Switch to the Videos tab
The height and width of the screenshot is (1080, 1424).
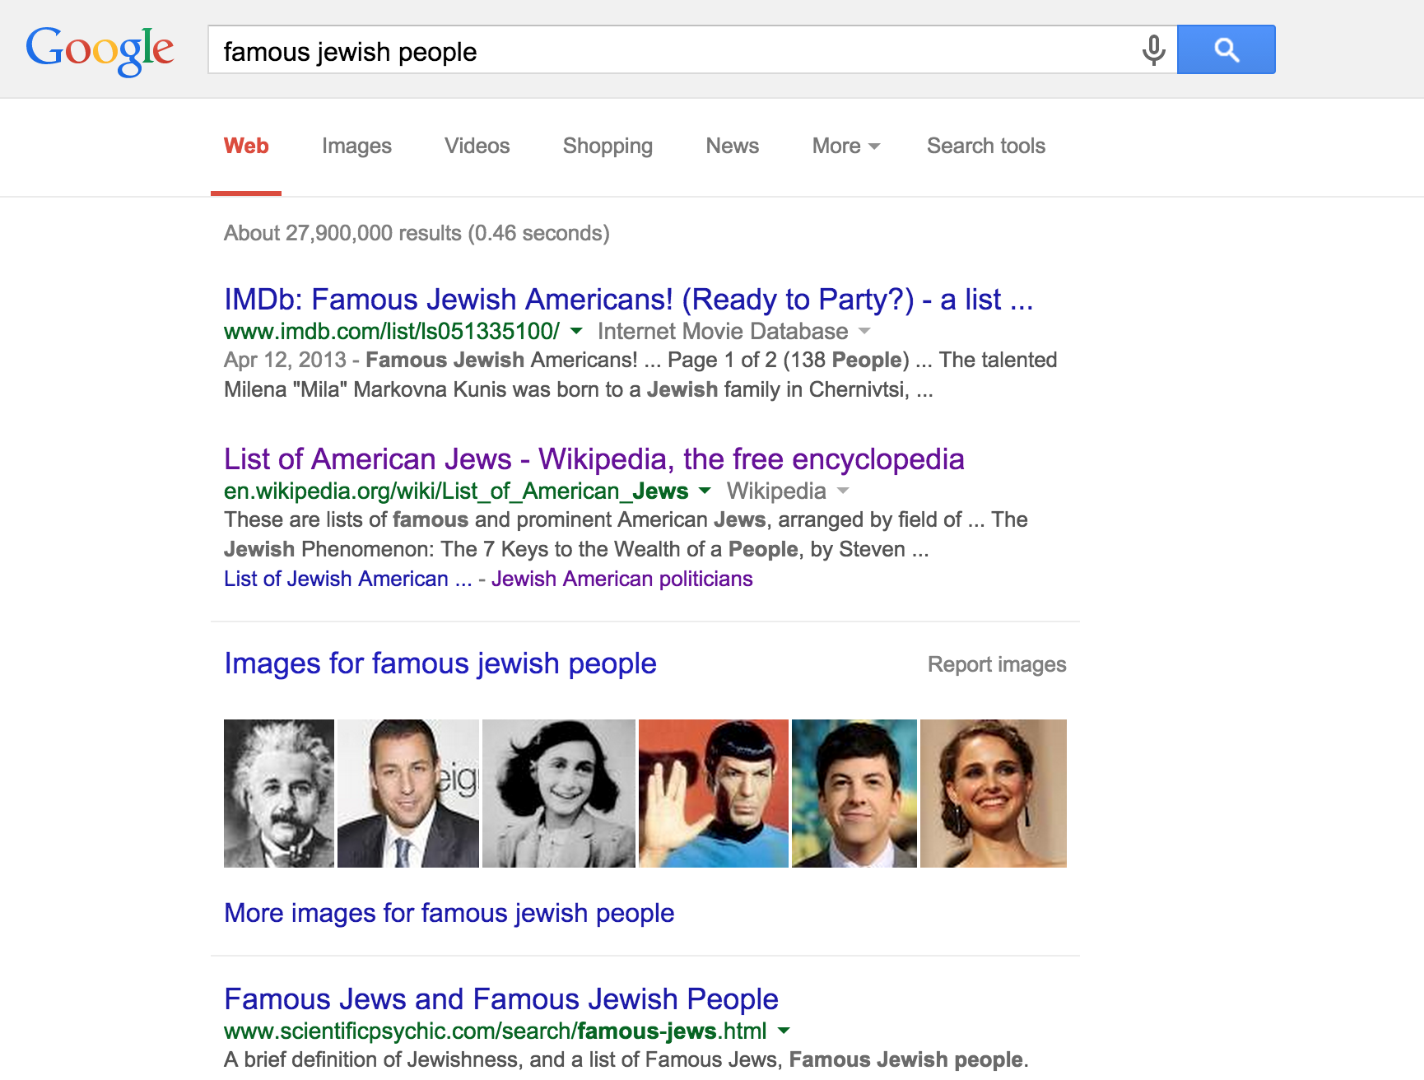477,146
